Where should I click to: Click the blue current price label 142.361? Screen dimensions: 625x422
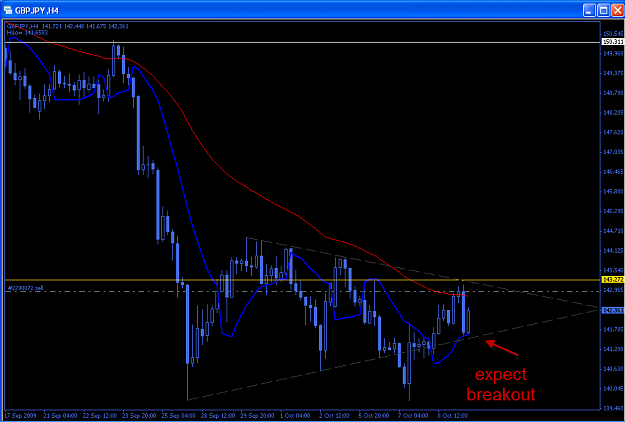pos(613,310)
